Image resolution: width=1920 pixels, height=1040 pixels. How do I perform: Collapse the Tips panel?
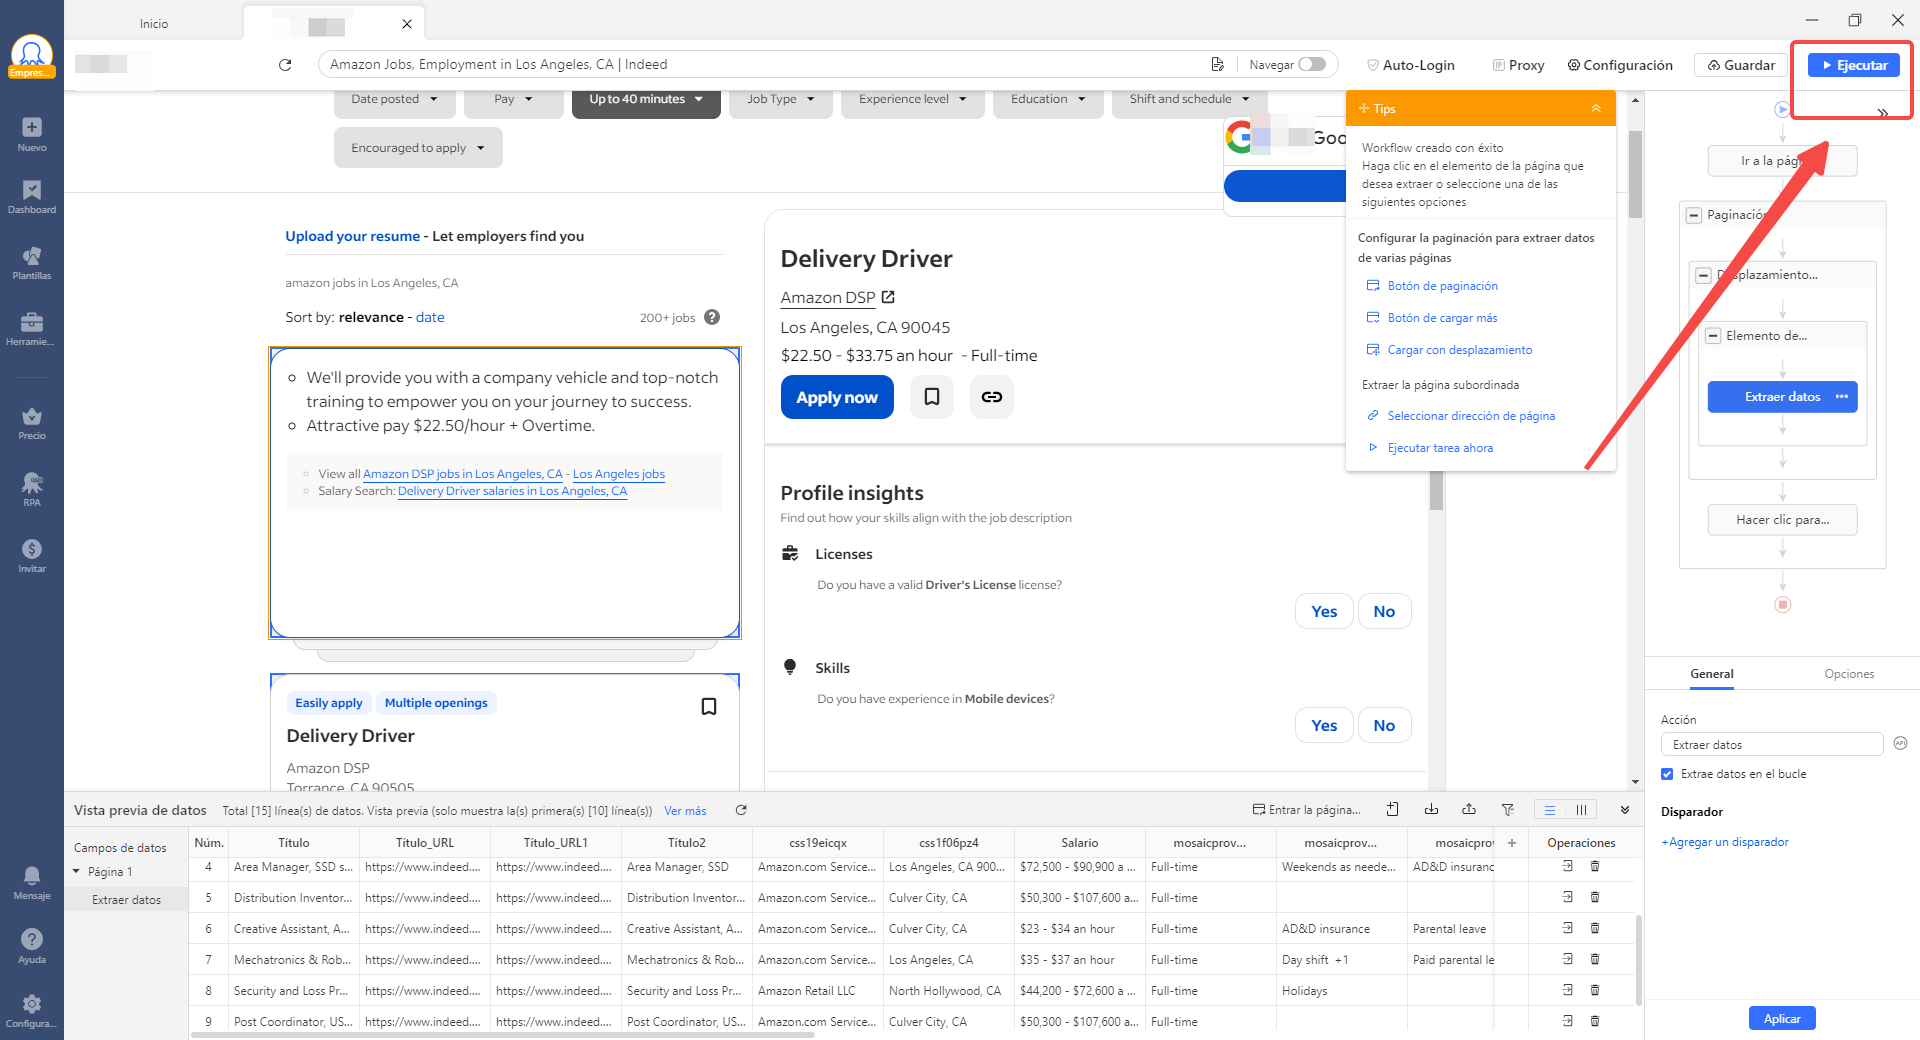pyautogui.click(x=1596, y=109)
